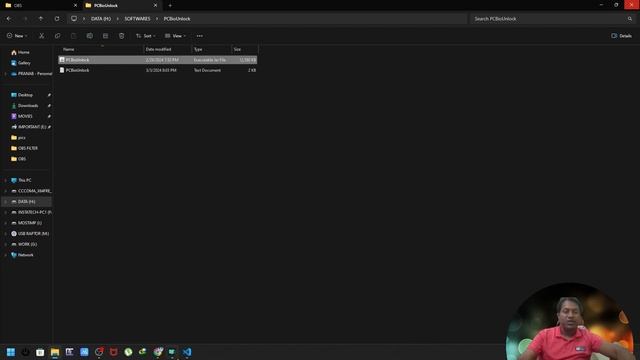Add a new Explorer tab
This screenshot has width=640, height=360.
point(170,5)
